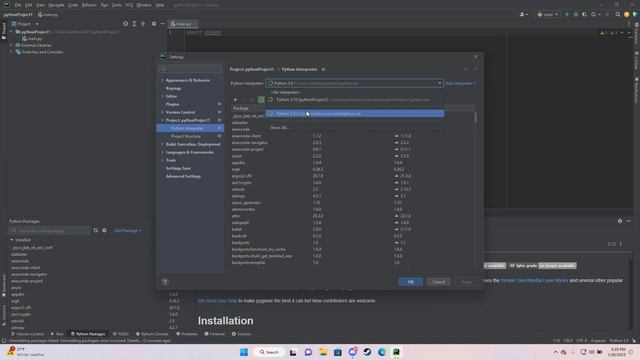The image size is (640, 360).
Task: Toggle the green conda package manager icon
Action: coord(261,100)
